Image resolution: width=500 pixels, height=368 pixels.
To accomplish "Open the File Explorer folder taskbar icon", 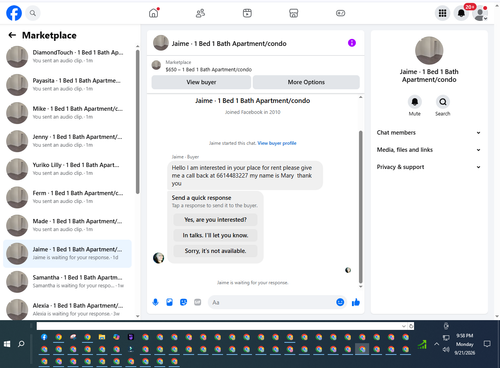I will [x=102, y=337].
